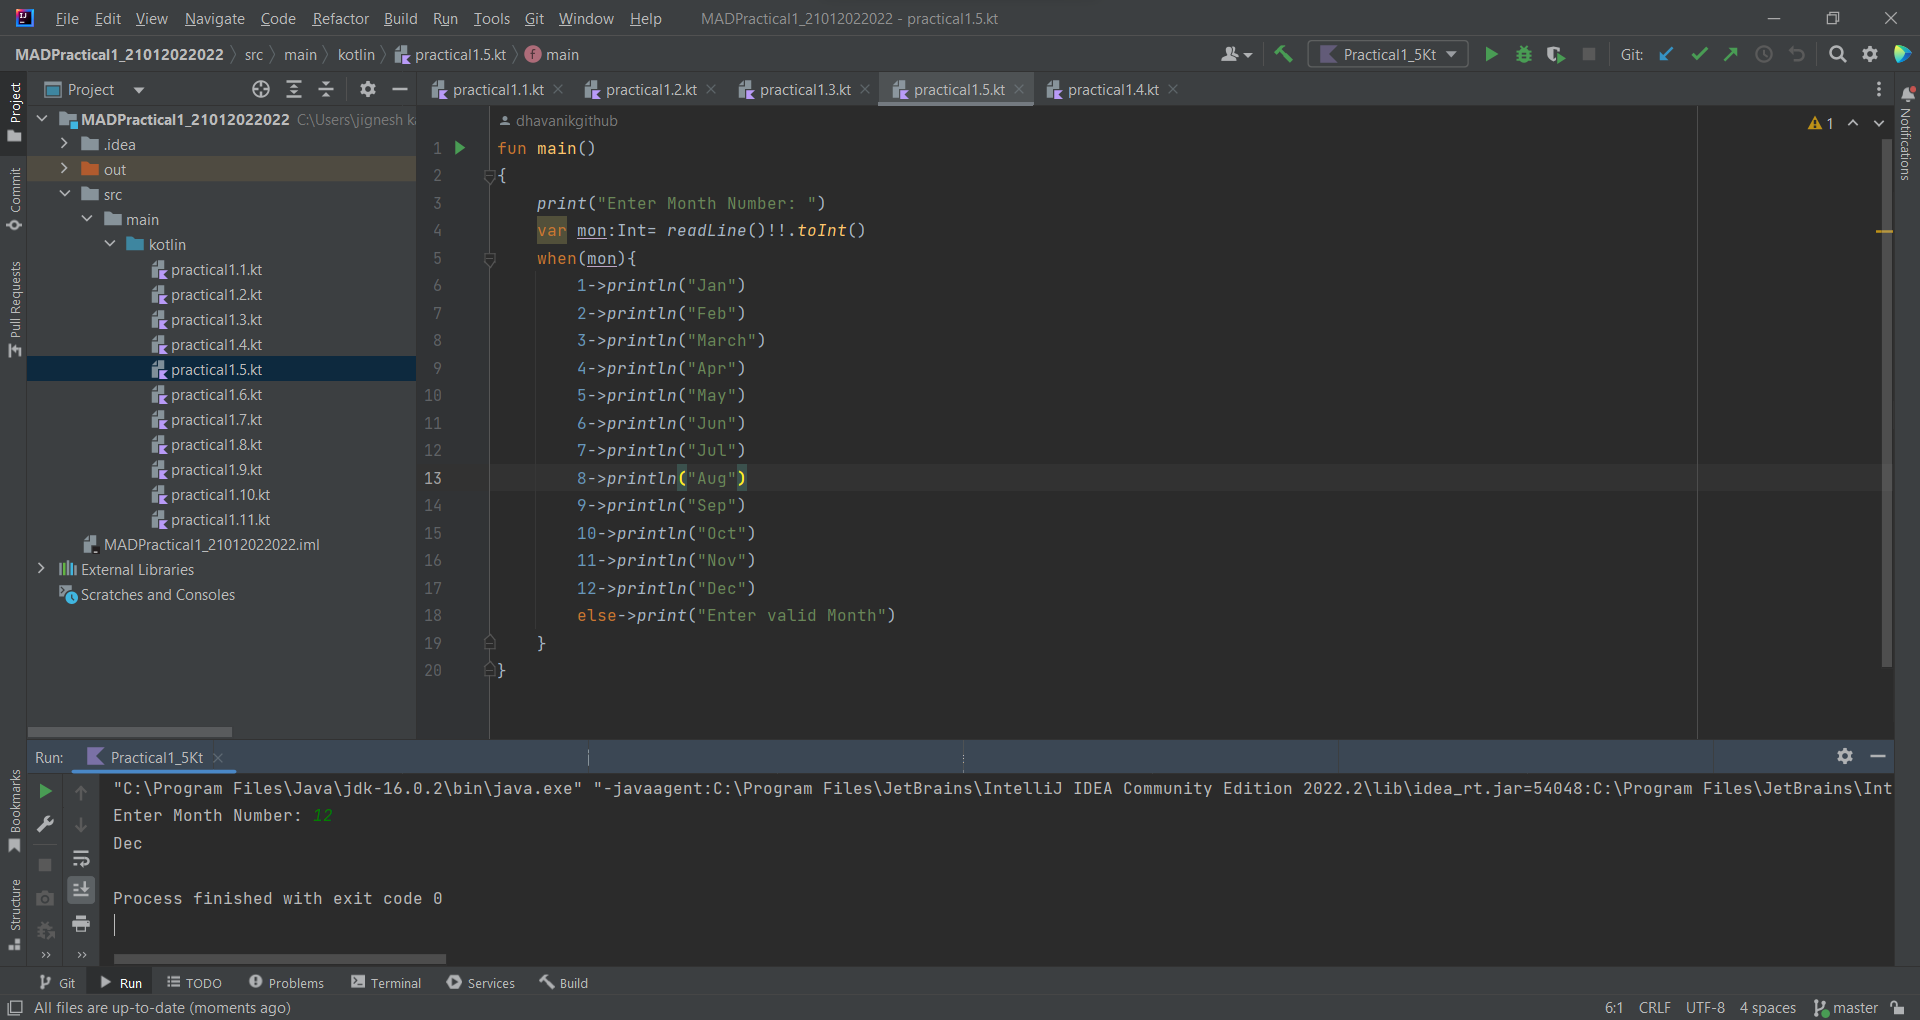Run the program with Debug mode

coord(1524,54)
